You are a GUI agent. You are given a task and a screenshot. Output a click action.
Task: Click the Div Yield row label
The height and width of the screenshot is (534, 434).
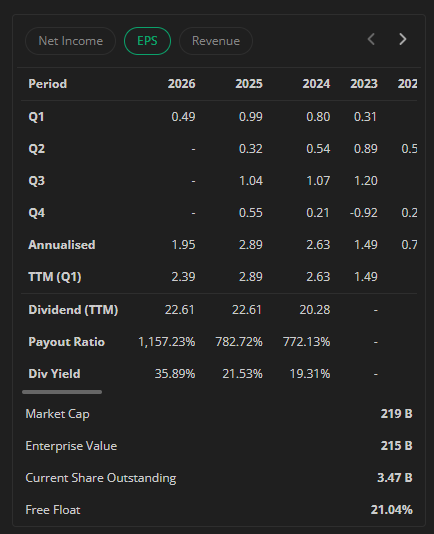(55, 374)
